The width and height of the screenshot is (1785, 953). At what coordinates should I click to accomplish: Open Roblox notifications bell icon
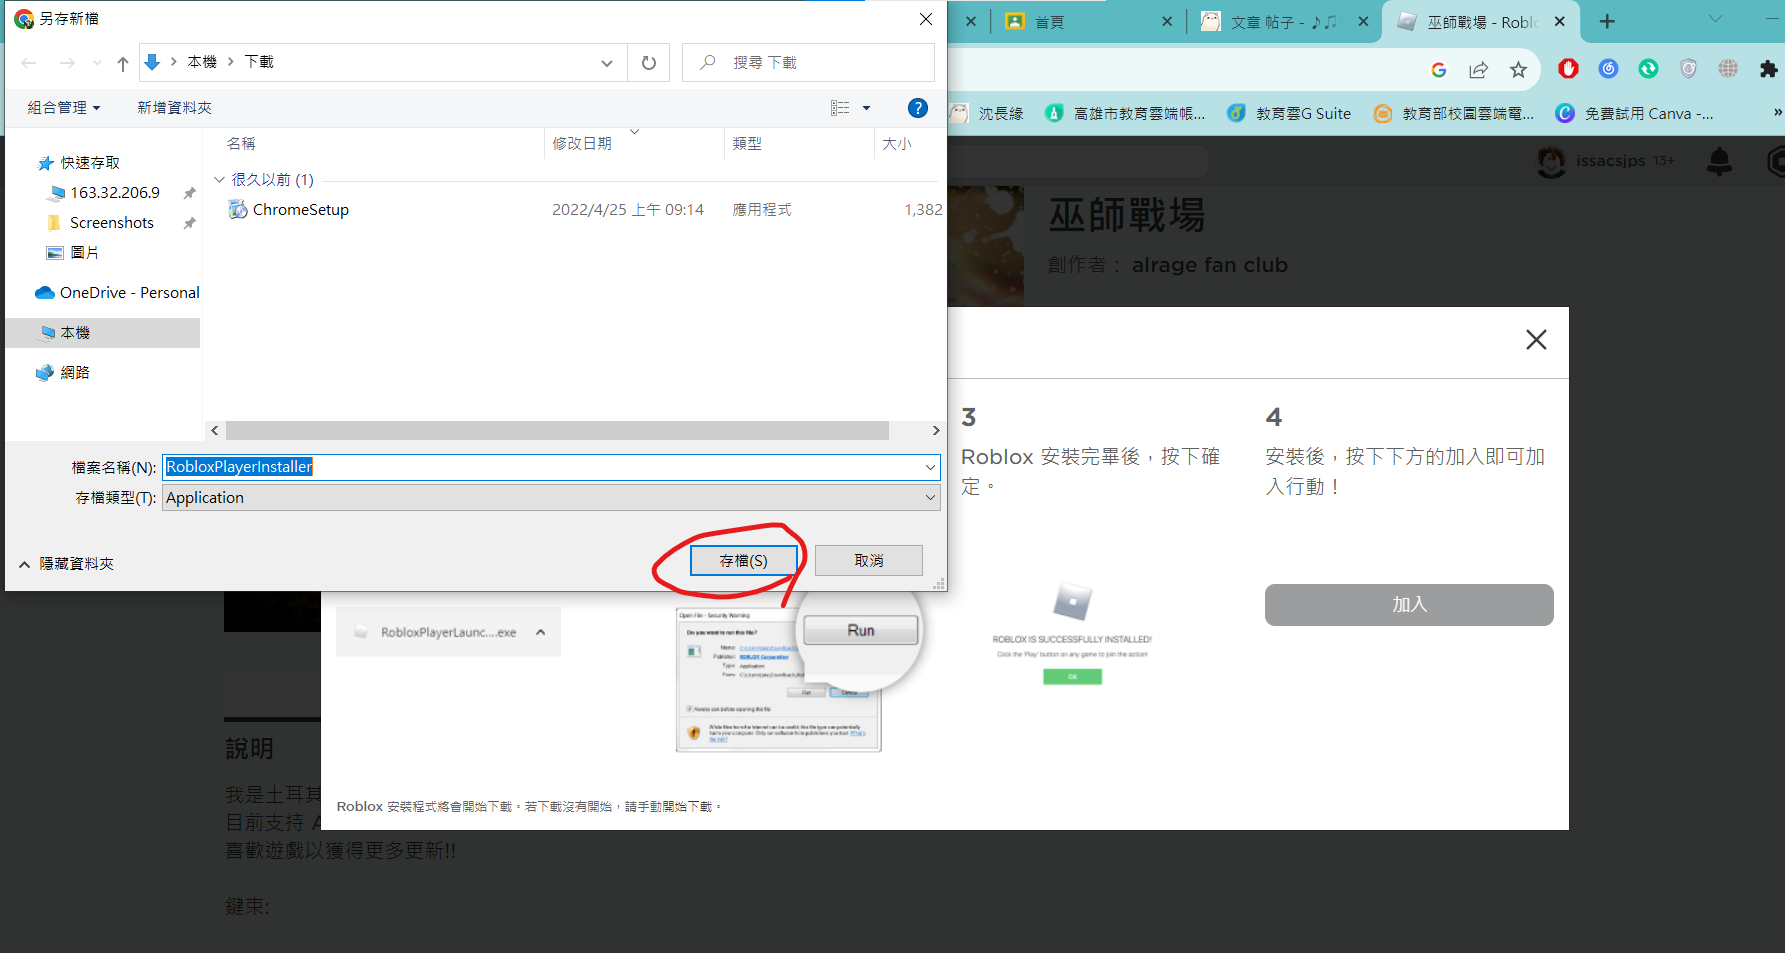pos(1719,161)
